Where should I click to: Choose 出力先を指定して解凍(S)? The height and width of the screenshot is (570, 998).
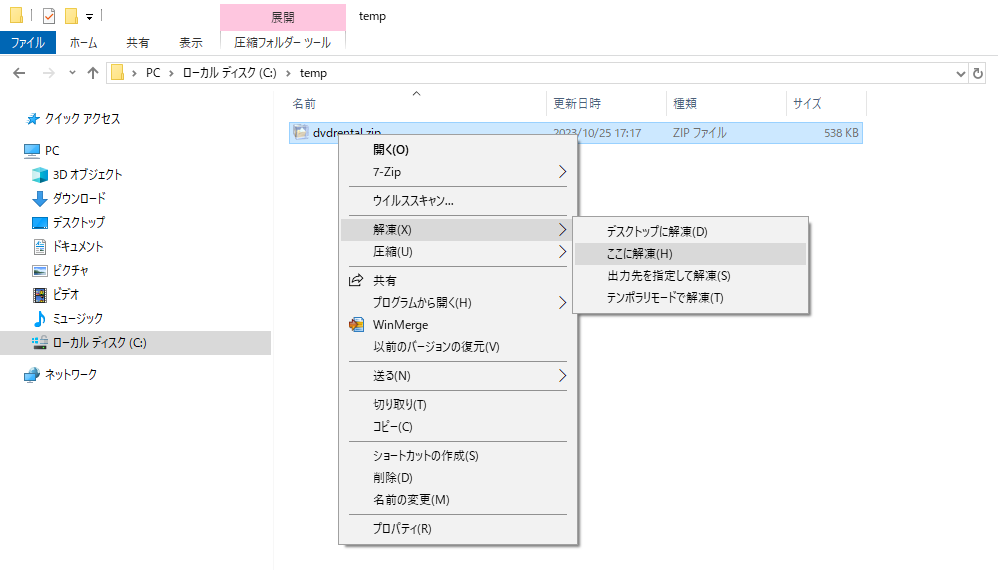tap(691, 276)
